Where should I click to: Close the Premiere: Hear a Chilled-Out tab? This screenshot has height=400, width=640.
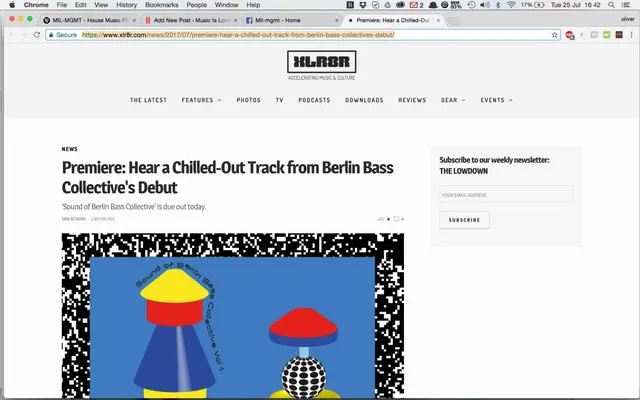[438, 20]
